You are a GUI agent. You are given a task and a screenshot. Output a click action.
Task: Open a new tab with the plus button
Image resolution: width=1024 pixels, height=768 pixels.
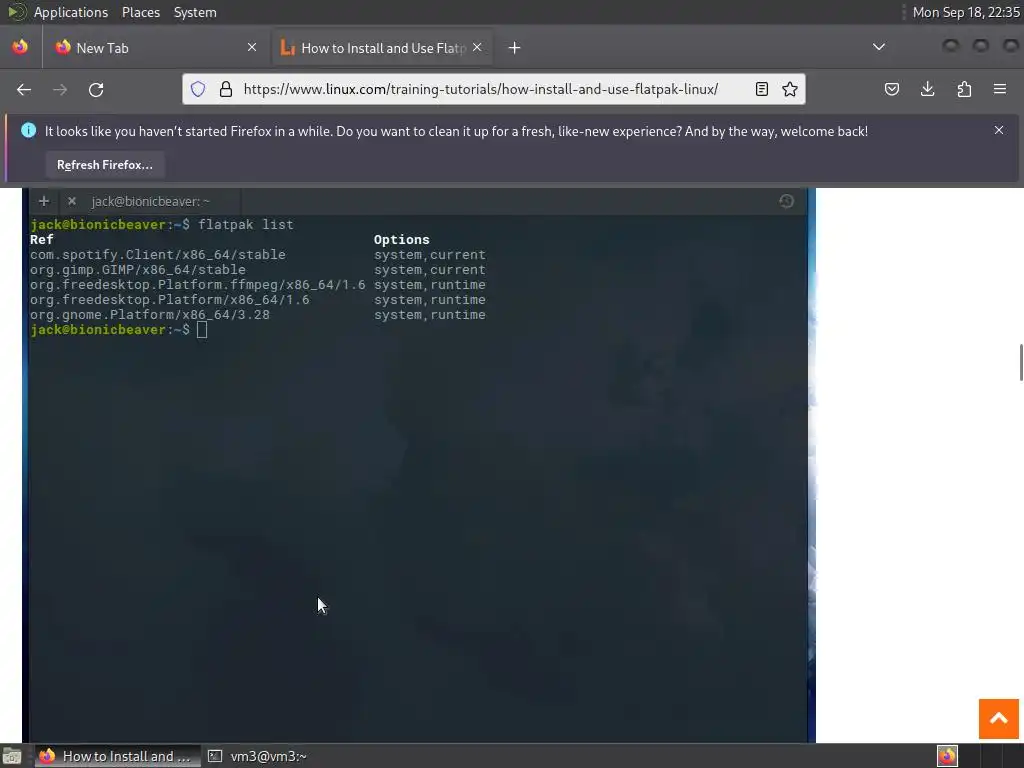[515, 48]
